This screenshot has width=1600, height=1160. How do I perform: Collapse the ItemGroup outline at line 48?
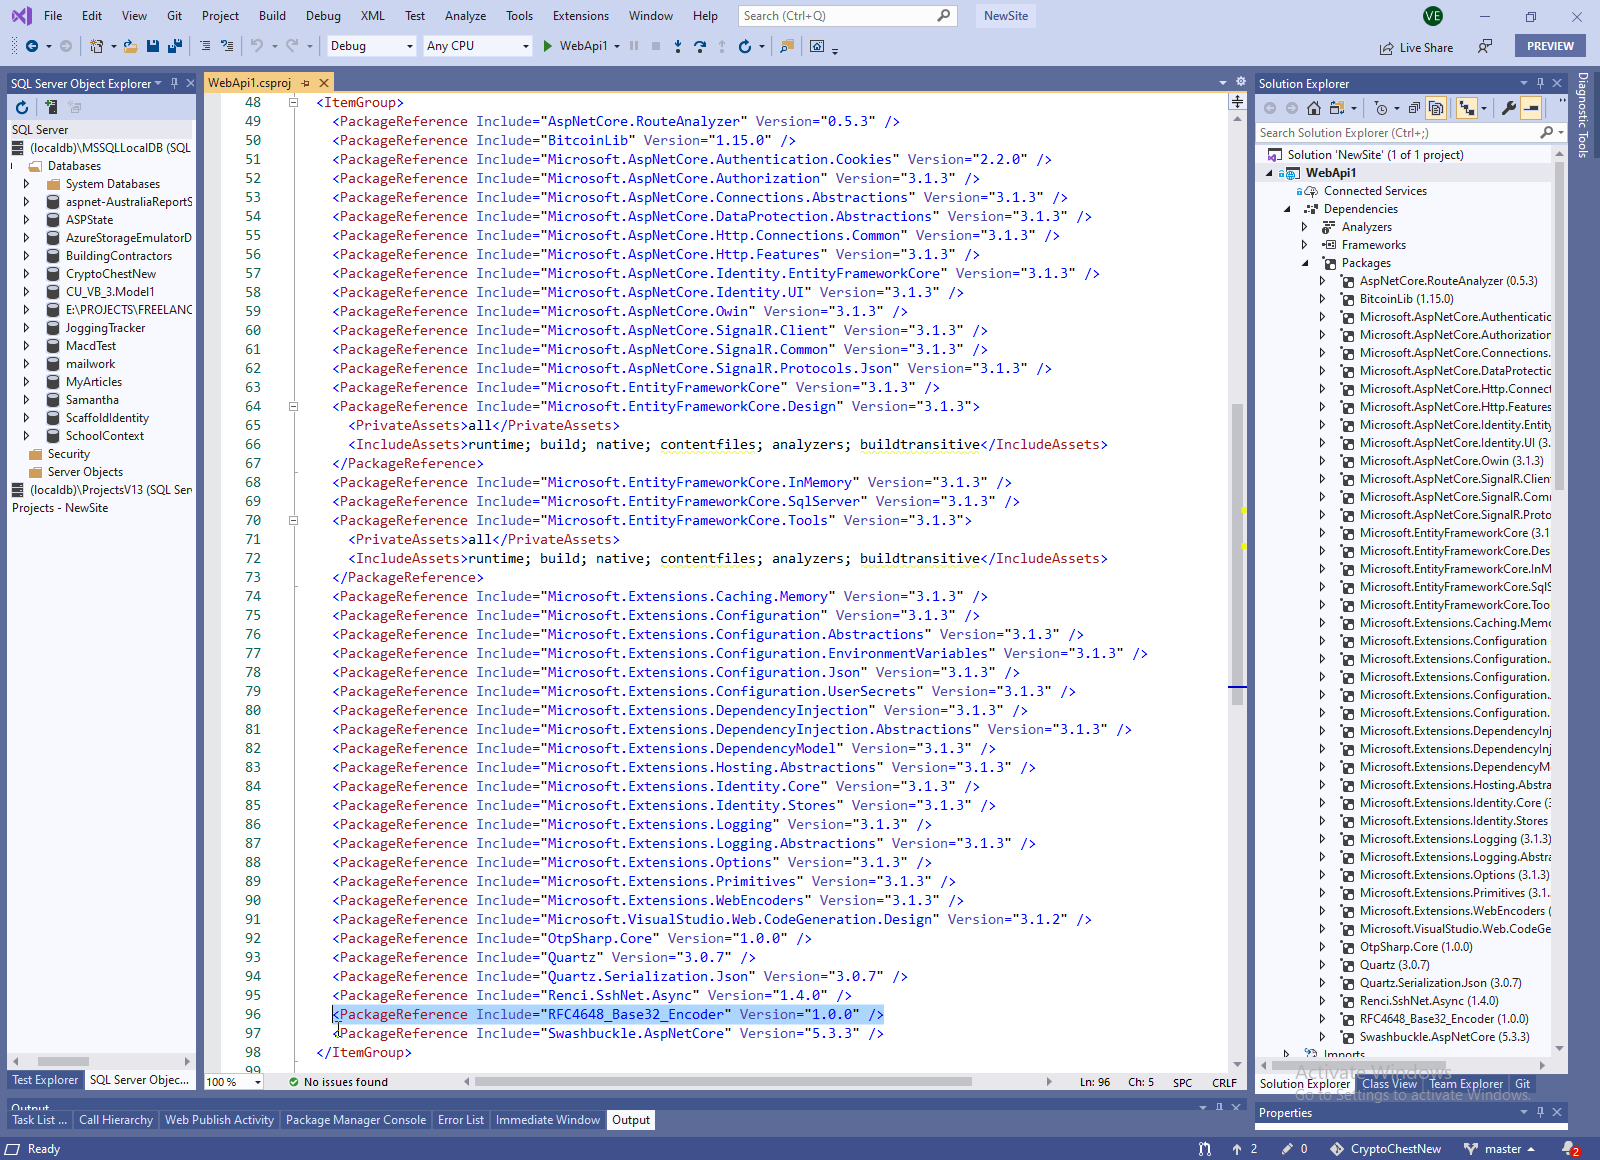(x=293, y=102)
